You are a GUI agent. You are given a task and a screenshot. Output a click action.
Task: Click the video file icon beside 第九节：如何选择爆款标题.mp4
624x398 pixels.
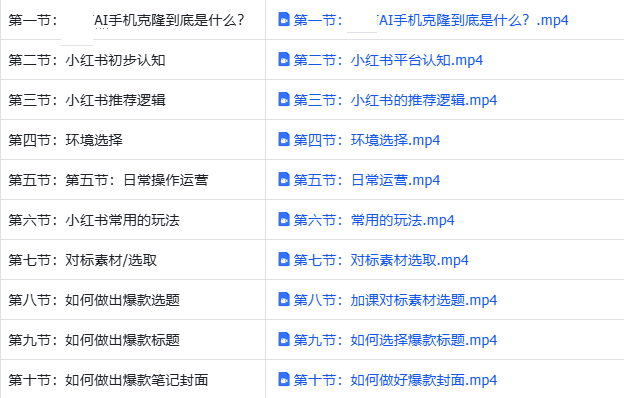coord(284,339)
